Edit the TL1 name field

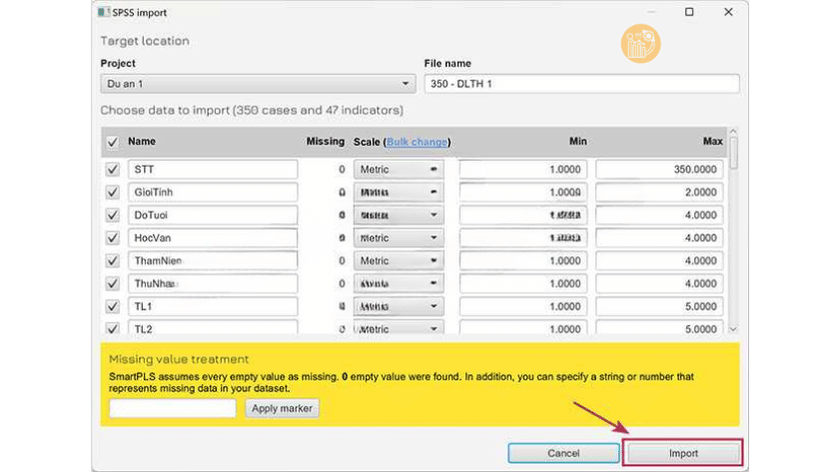click(x=213, y=306)
